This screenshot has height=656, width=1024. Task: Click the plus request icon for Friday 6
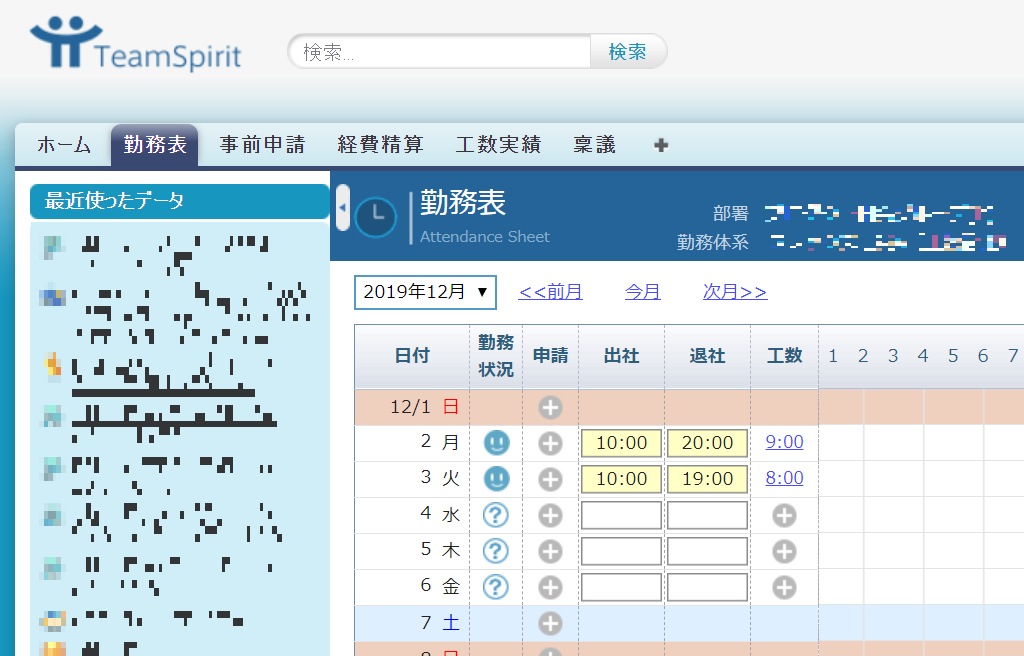(550, 587)
